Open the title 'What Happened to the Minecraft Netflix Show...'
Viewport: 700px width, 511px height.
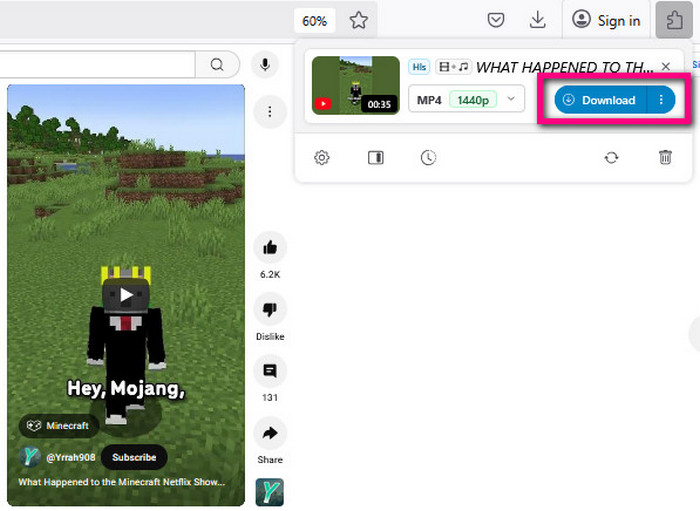pos(121,482)
